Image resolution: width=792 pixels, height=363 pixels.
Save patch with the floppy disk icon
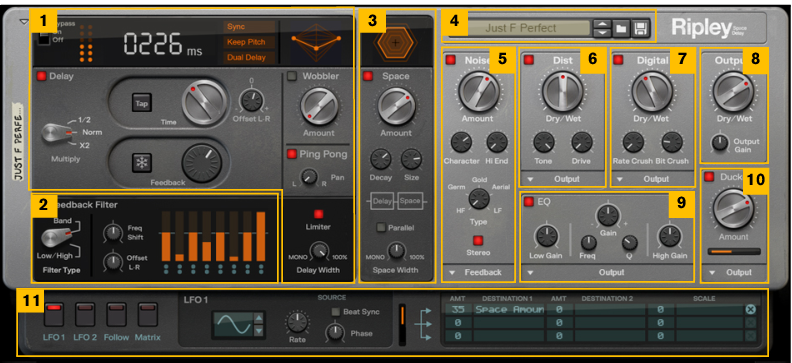(641, 29)
